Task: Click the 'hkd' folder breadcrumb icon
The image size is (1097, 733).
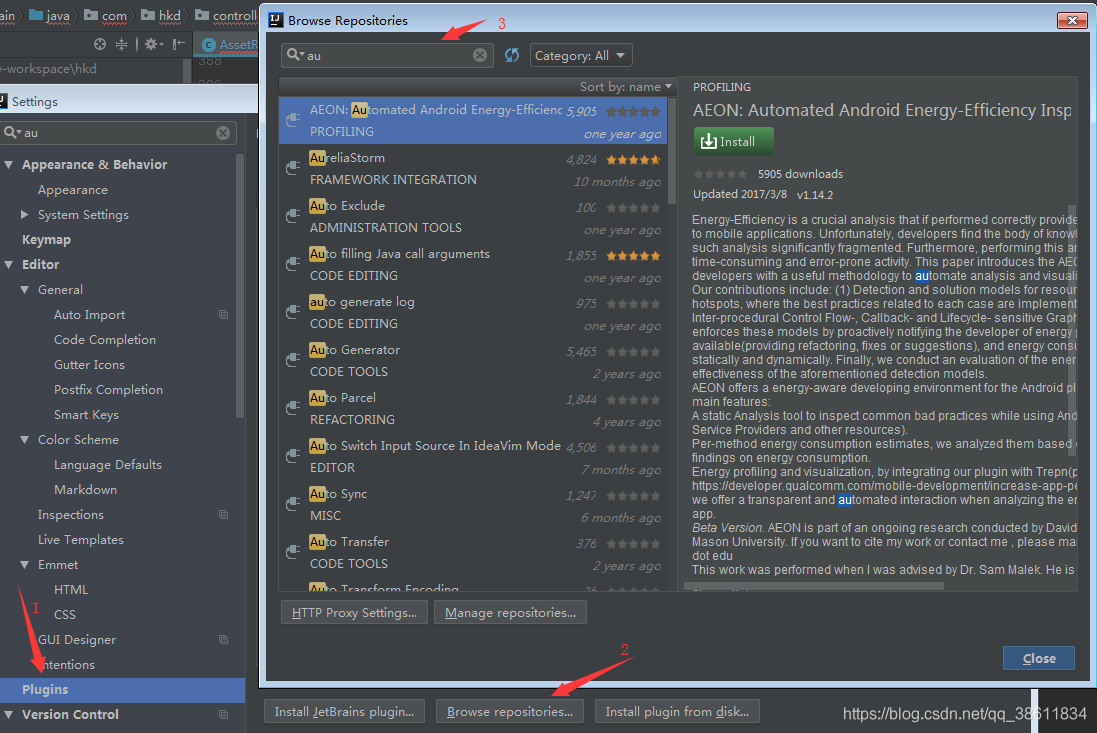Action: (148, 15)
